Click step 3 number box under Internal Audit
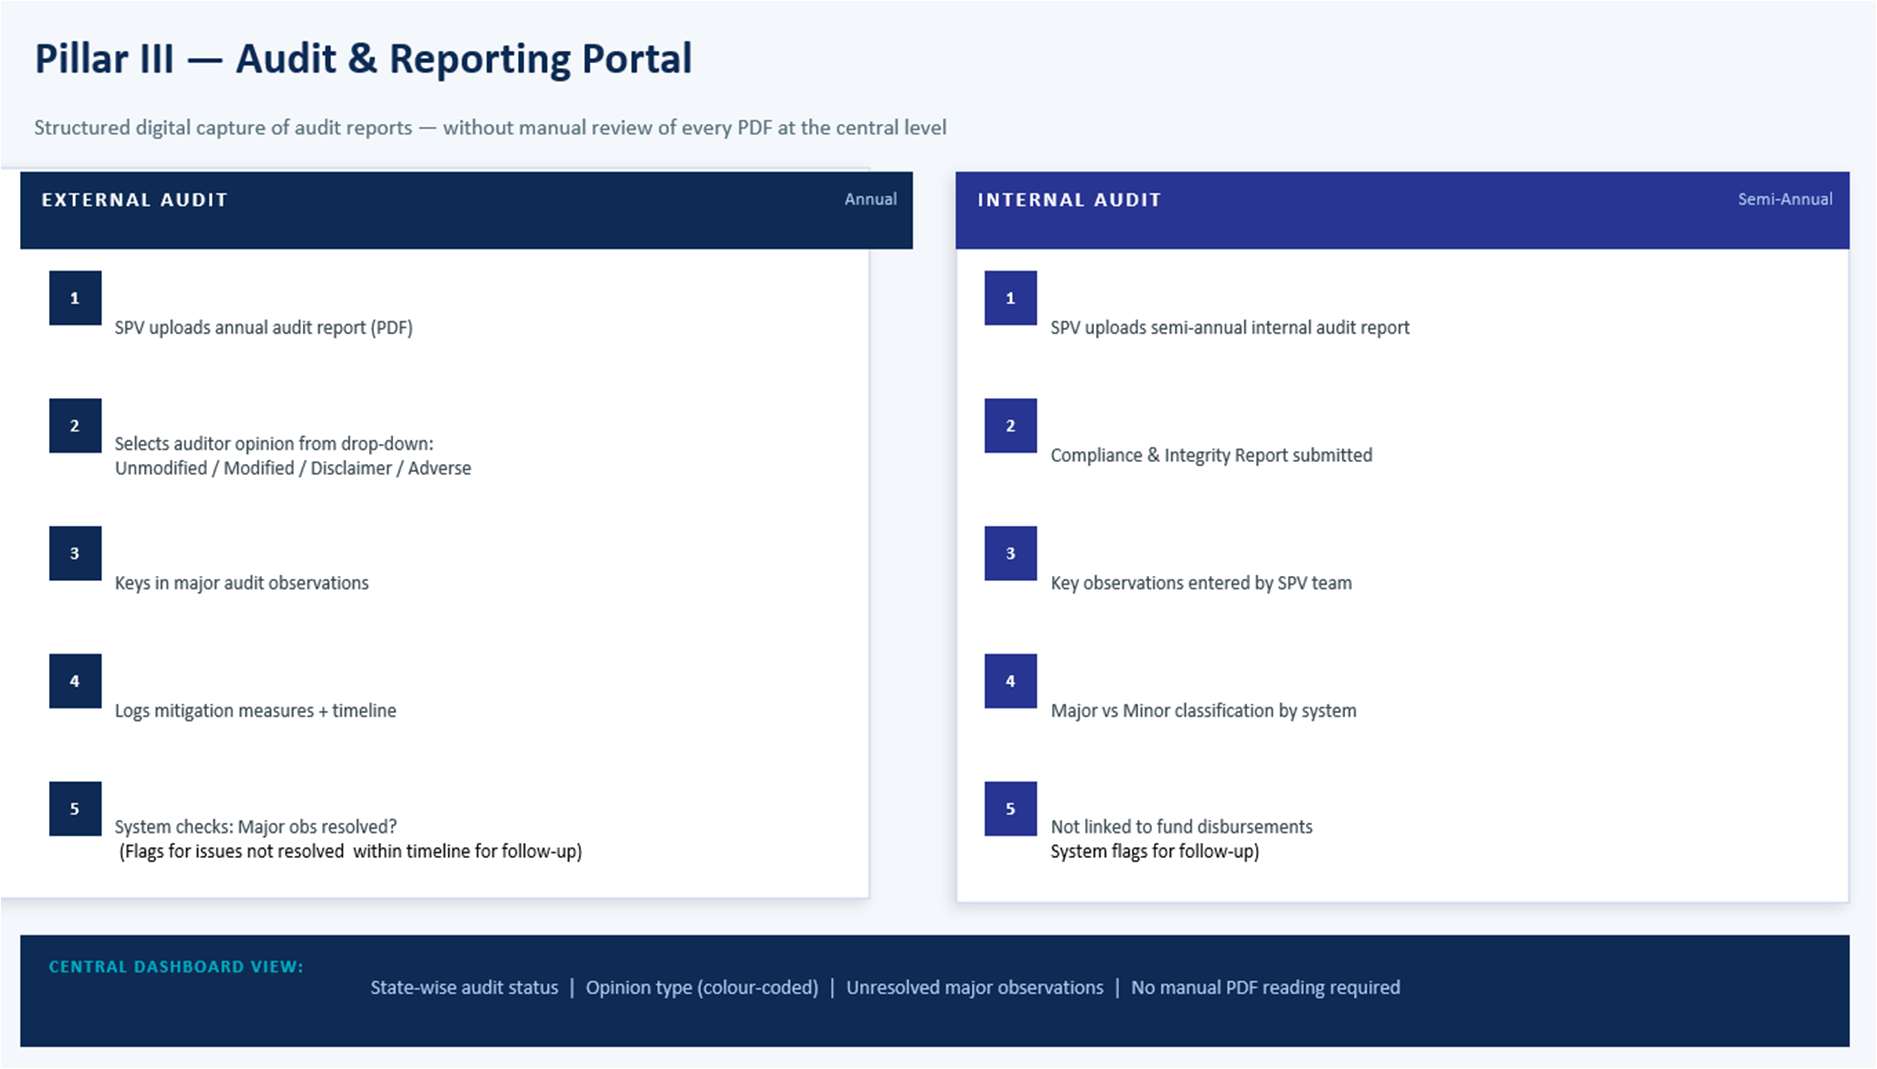 (x=1010, y=553)
